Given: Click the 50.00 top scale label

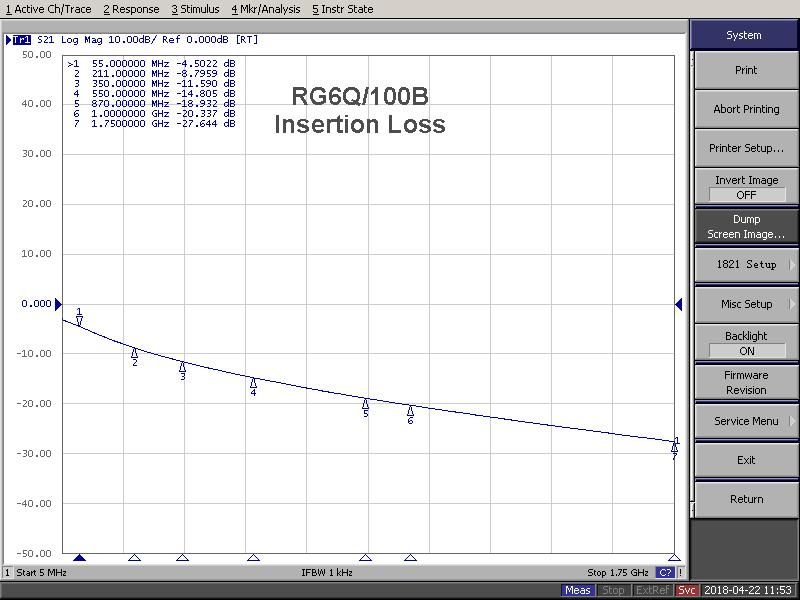Looking at the screenshot, I should 37,55.
